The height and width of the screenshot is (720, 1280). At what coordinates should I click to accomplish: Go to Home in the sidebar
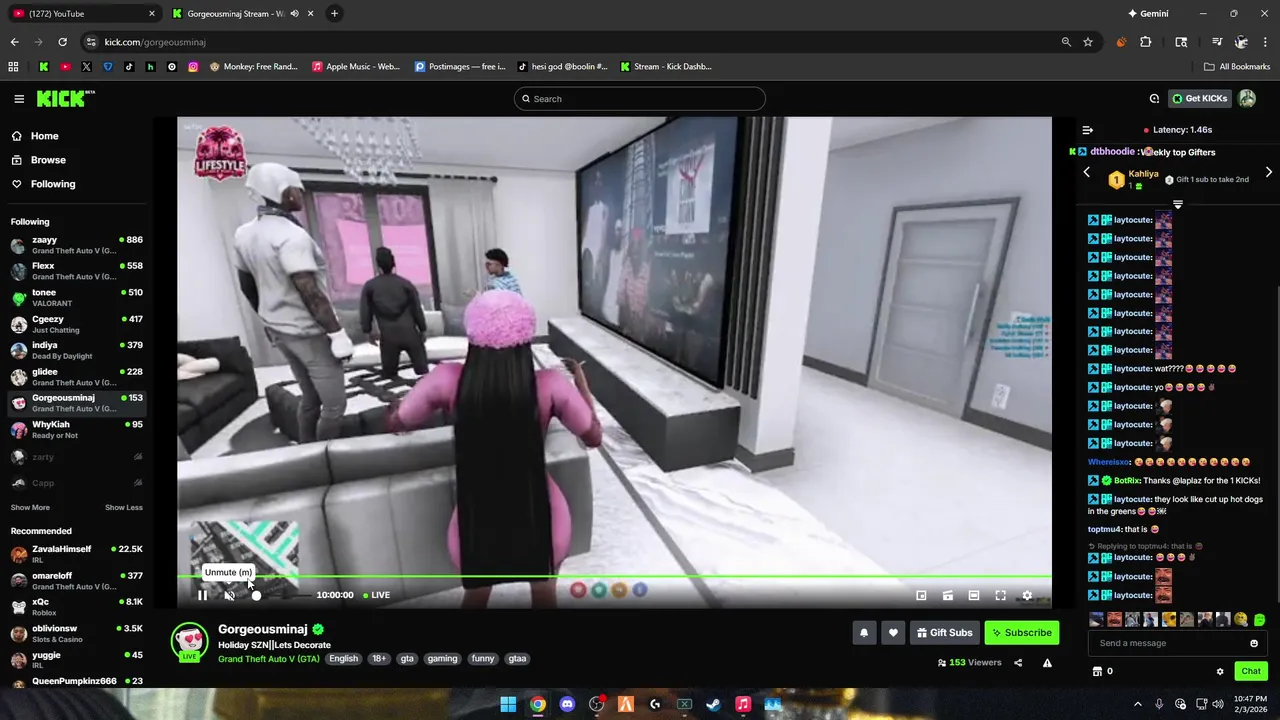coord(44,136)
